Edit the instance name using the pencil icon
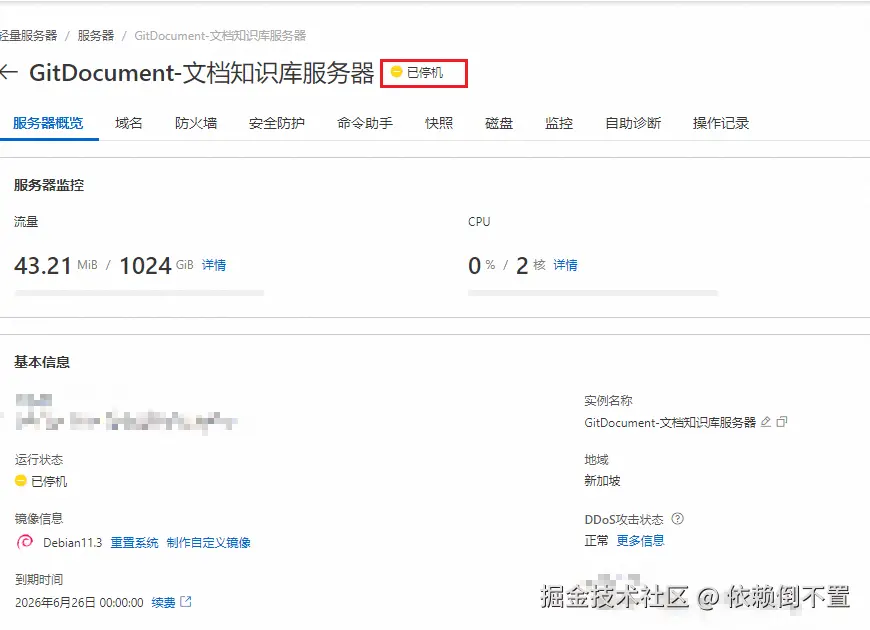 coord(765,422)
